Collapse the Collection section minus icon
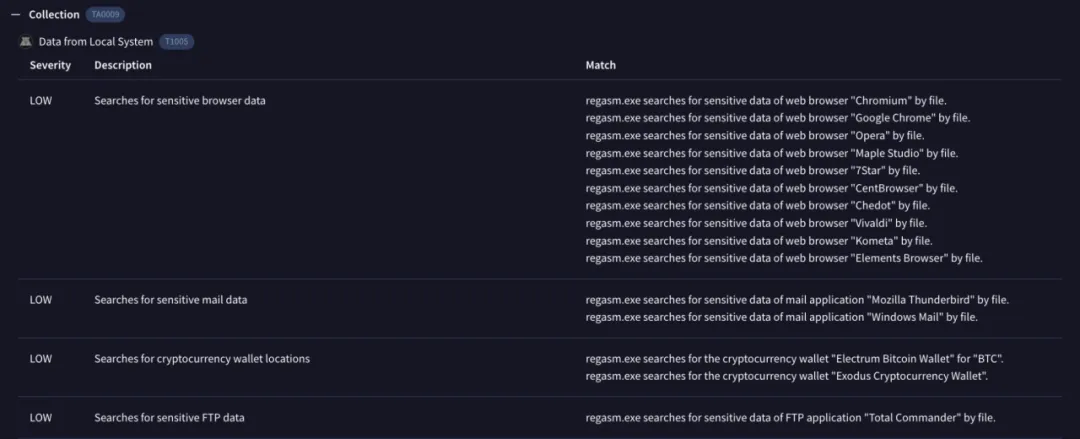Screen dimensions: 1080x439 [x=15, y=15]
